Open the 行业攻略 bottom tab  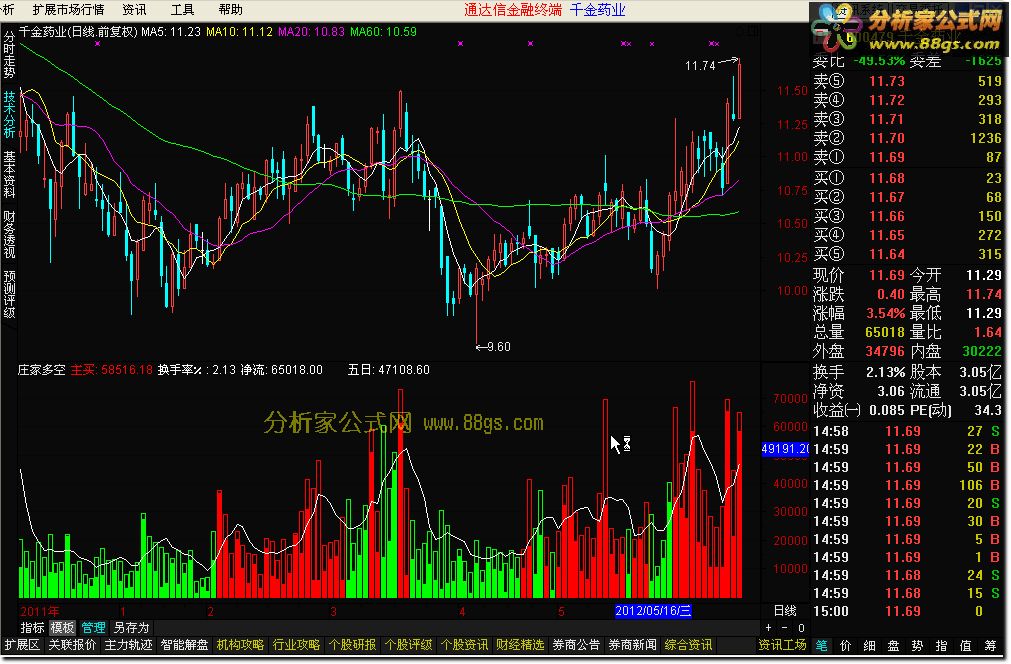click(297, 645)
